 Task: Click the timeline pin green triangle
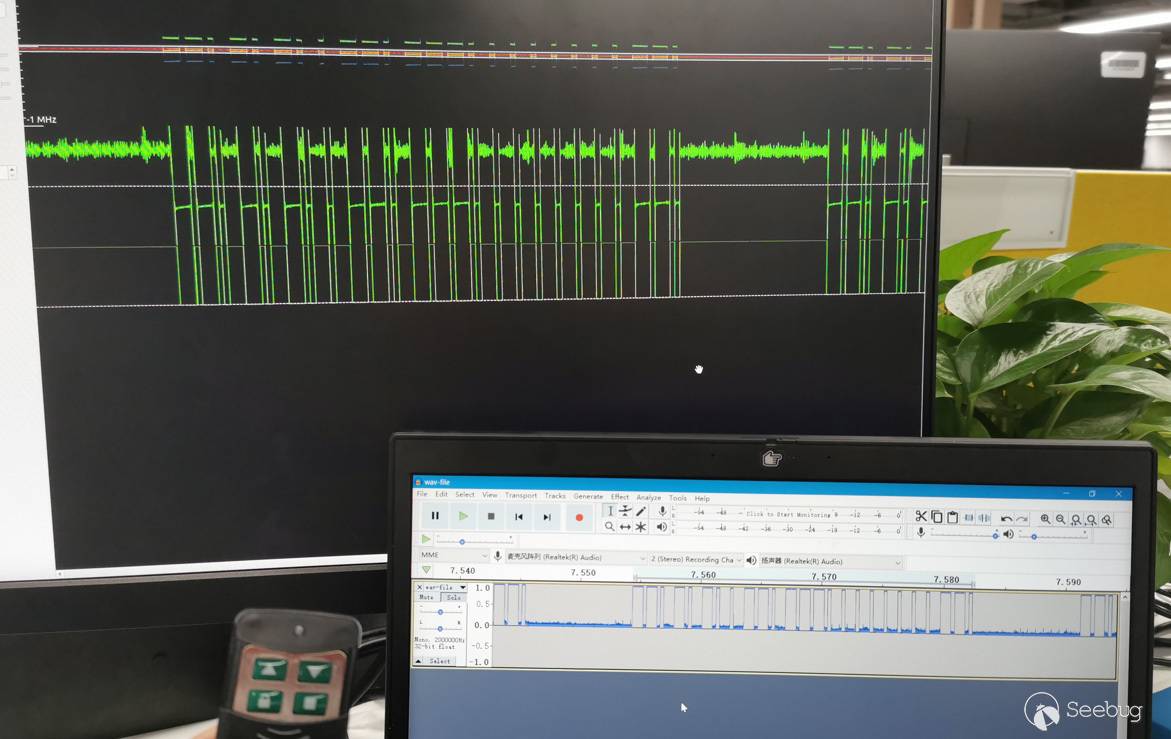tap(426, 570)
